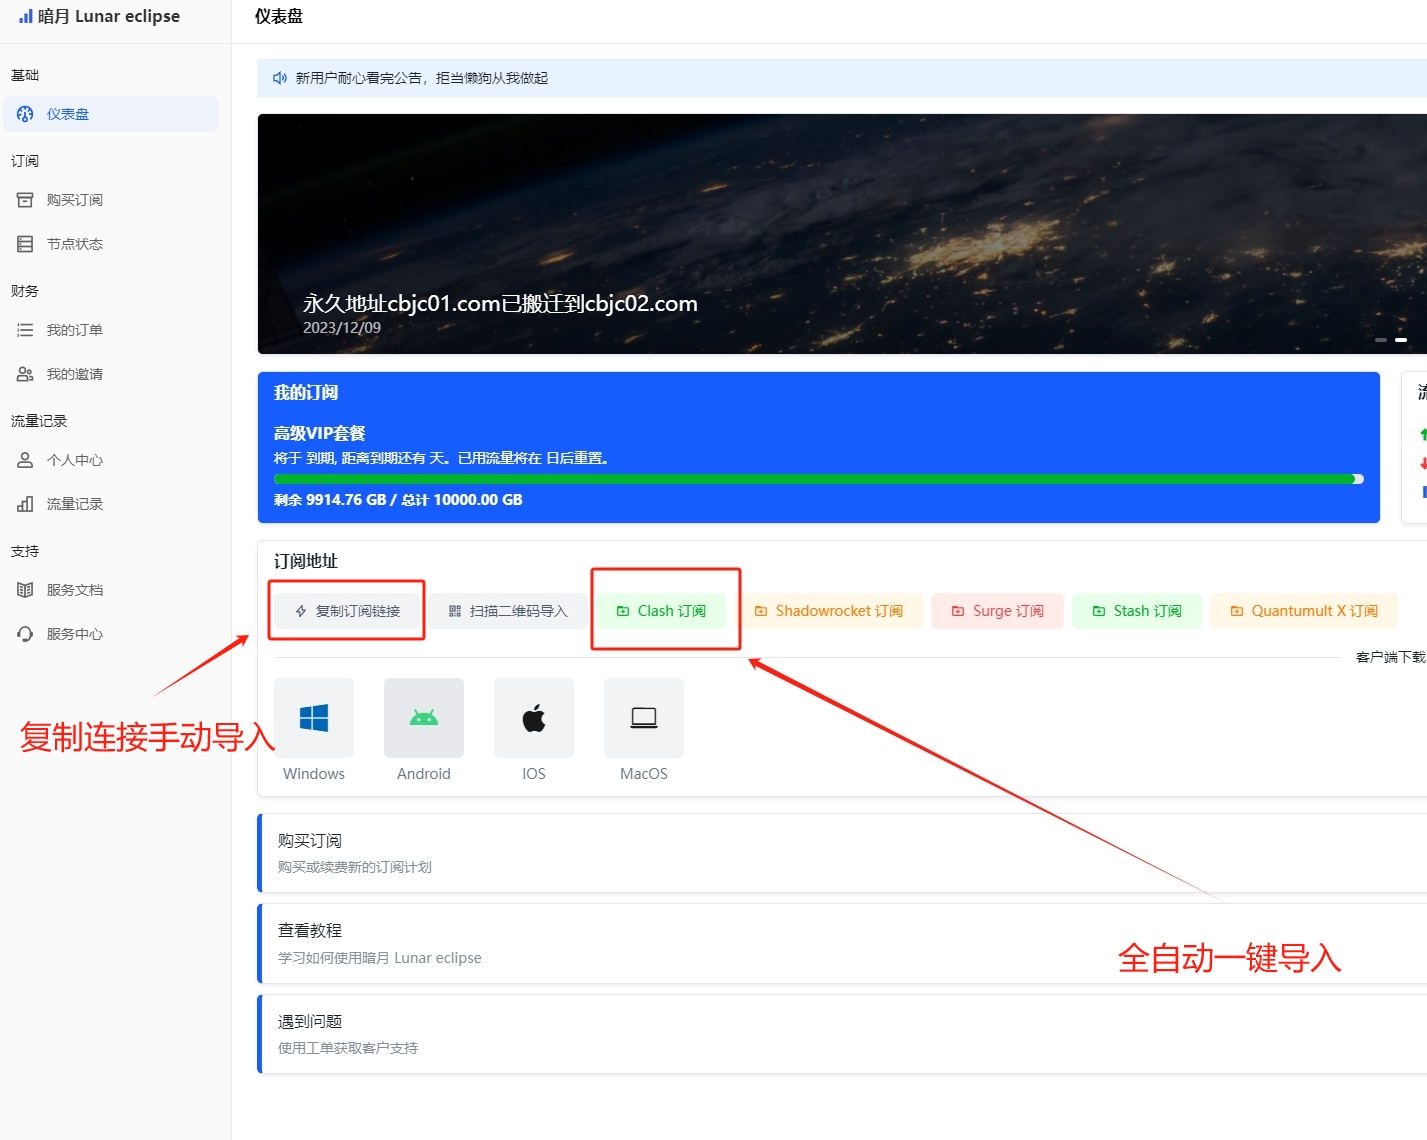The width and height of the screenshot is (1427, 1140).
Task: Click the 暗月 Lunar eclipse logo
Action: (x=99, y=17)
